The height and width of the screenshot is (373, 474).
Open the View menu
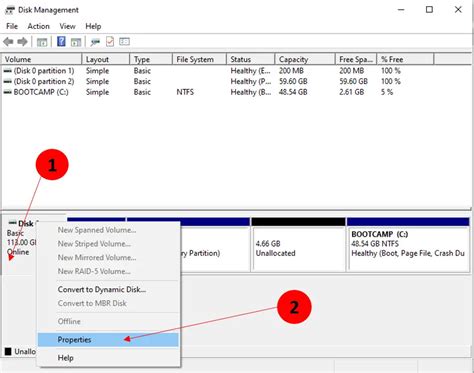[67, 26]
